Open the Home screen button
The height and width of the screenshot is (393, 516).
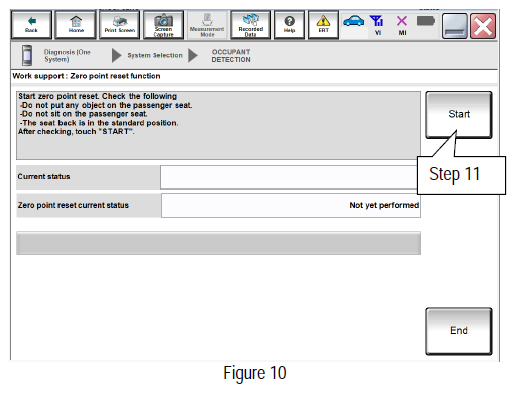click(76, 25)
